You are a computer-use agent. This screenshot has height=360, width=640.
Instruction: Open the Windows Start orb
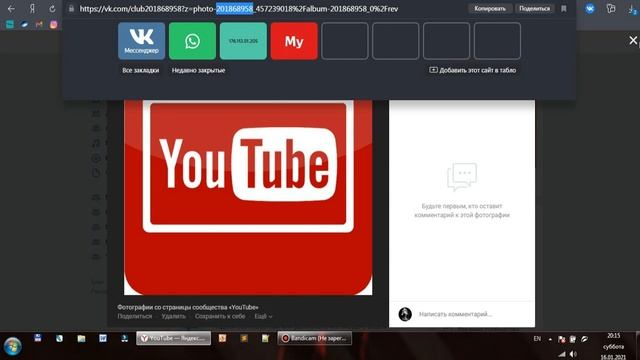pyautogui.click(x=13, y=346)
